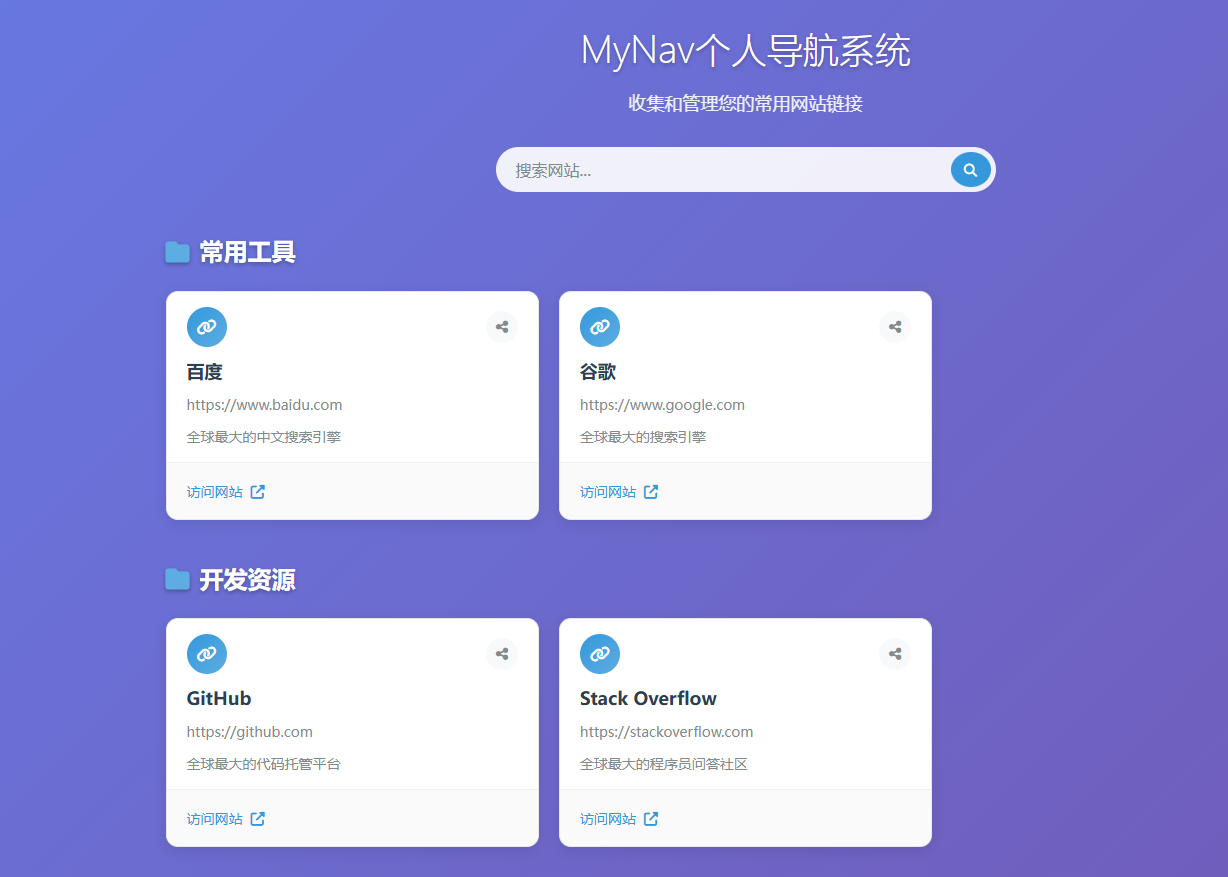This screenshot has height=877, width=1228.
Task: Click the 开发资源 category heading
Action: coord(247,579)
